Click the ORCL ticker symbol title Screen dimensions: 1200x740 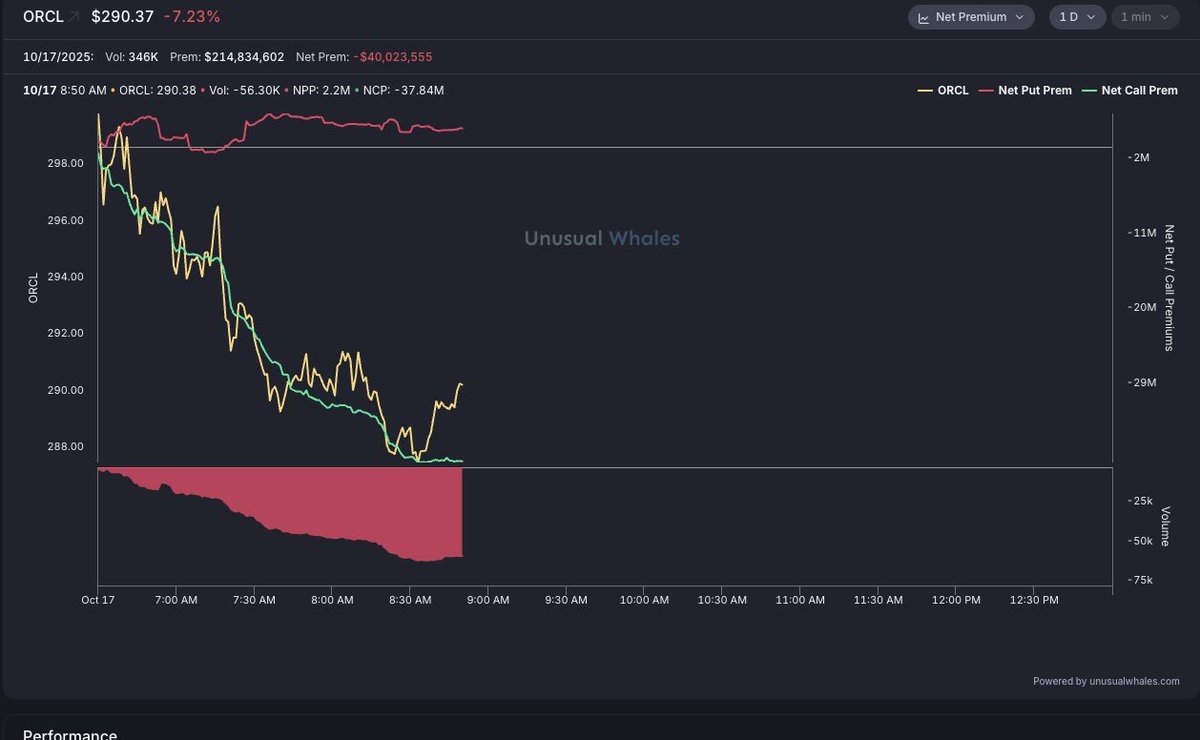[43, 17]
